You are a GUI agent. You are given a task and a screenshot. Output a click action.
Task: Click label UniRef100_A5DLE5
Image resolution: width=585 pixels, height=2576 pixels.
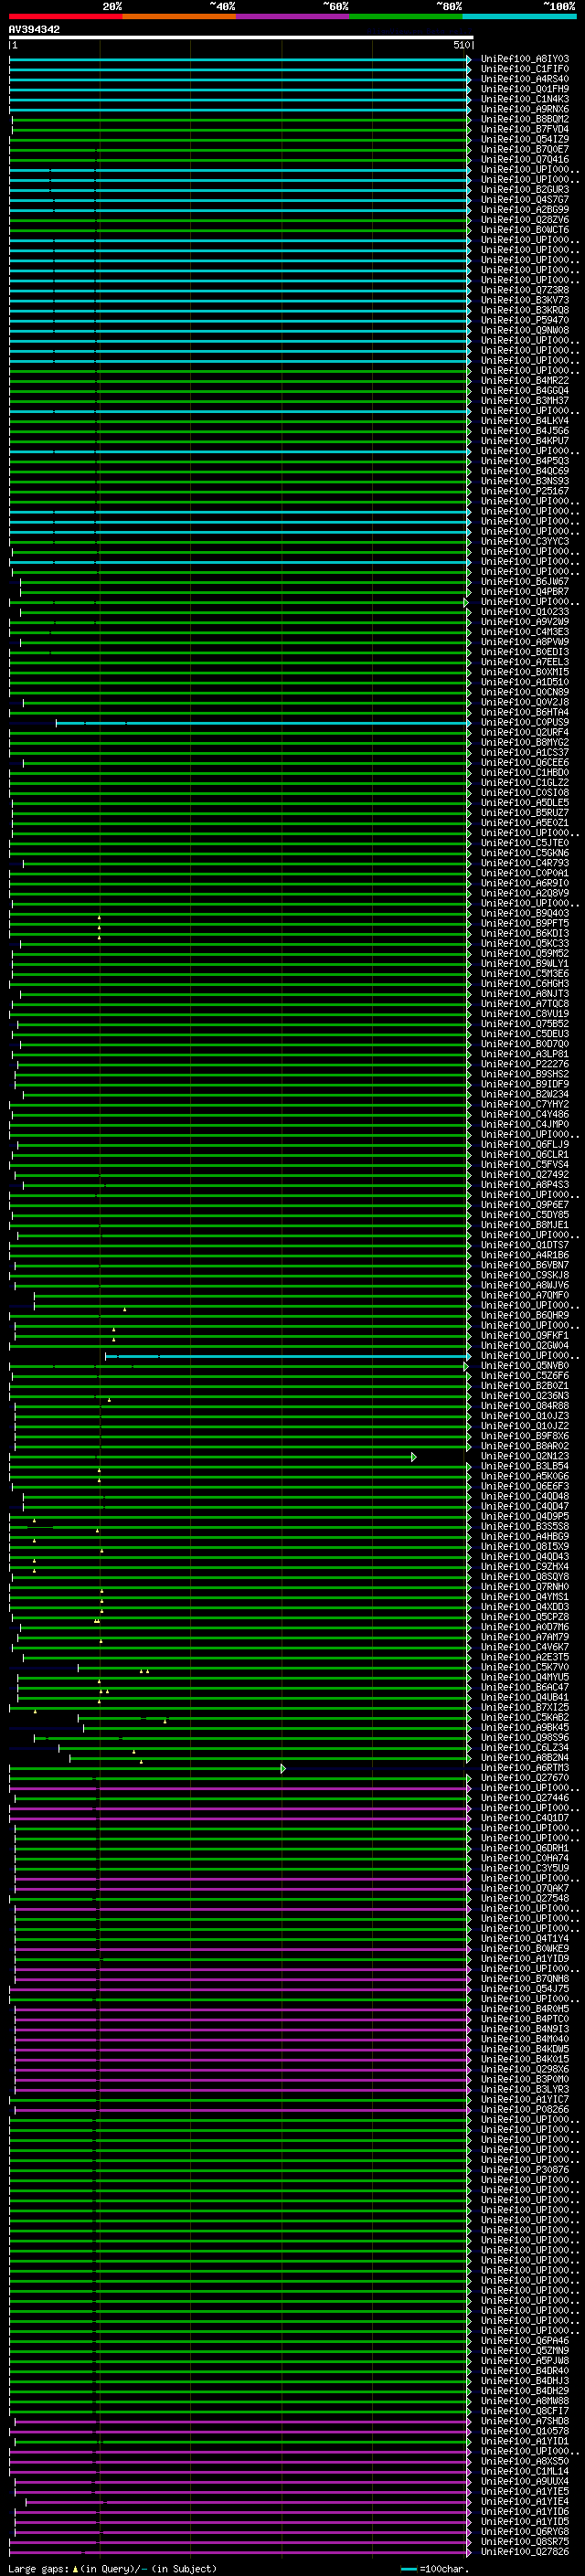(525, 803)
